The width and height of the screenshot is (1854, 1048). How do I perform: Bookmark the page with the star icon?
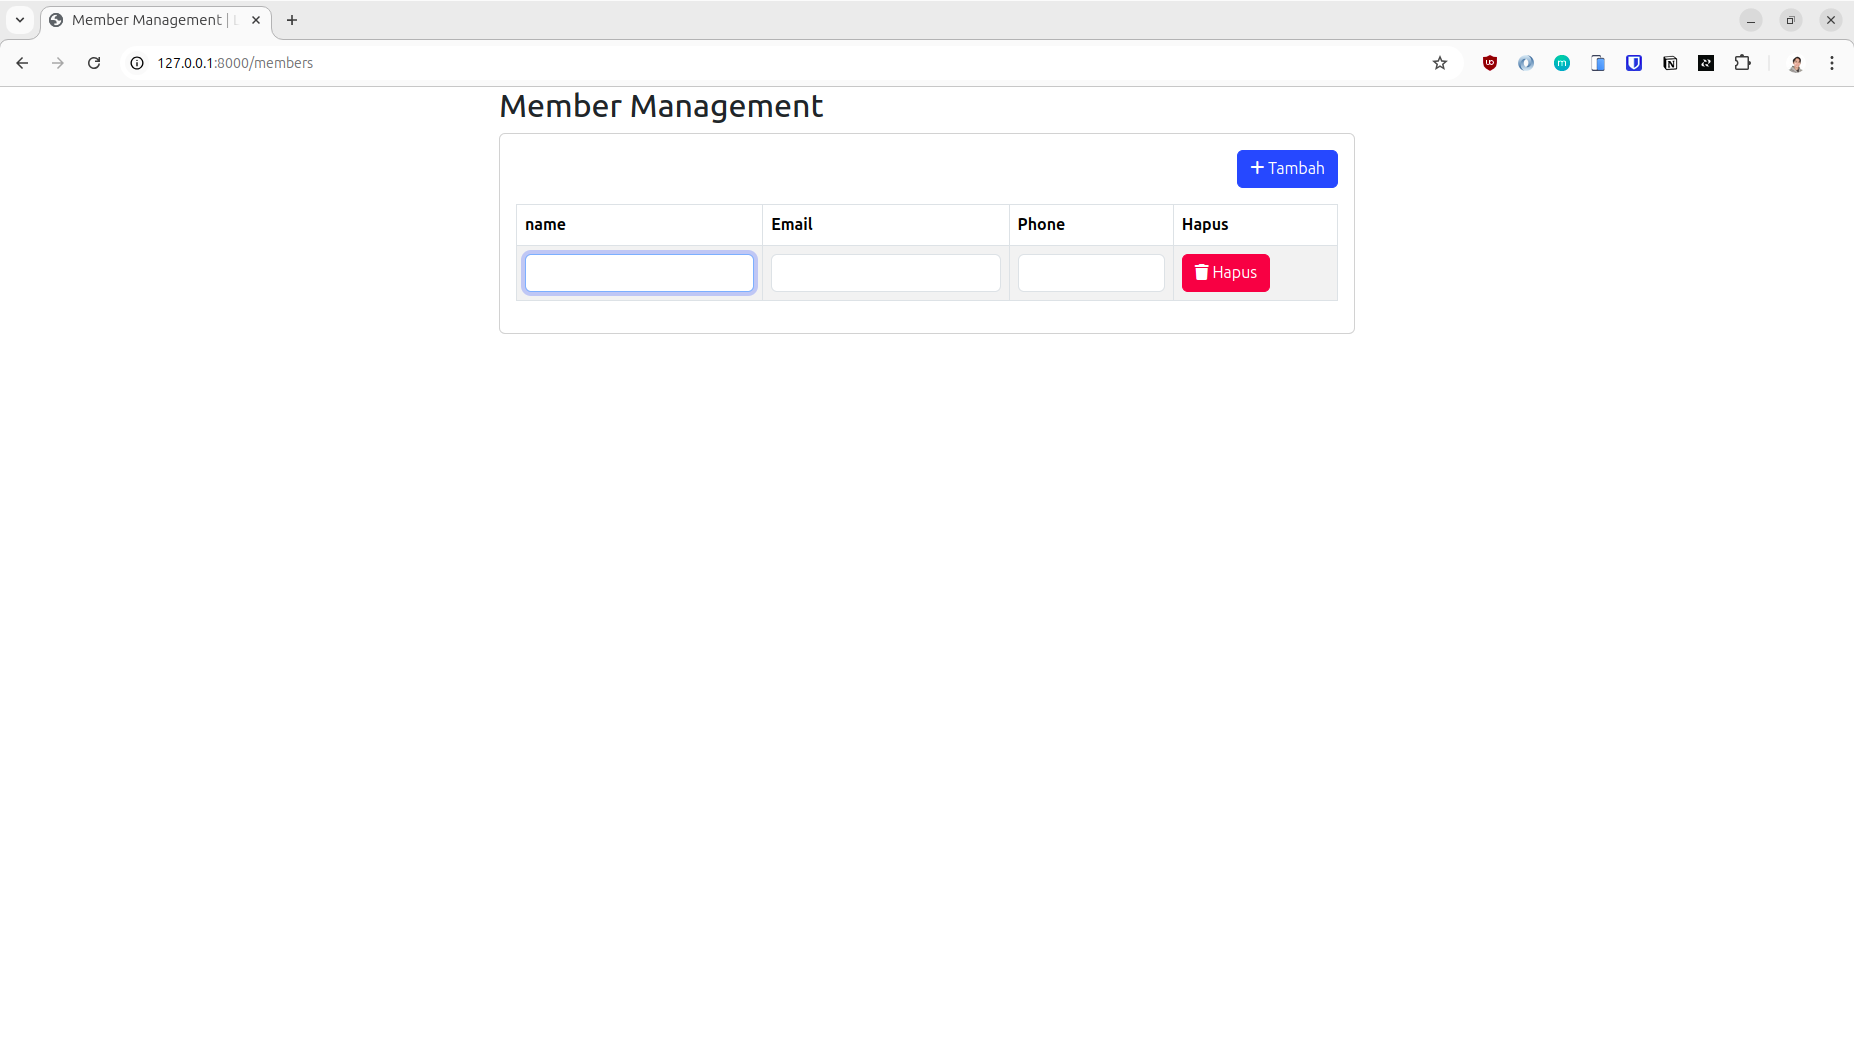click(1439, 62)
